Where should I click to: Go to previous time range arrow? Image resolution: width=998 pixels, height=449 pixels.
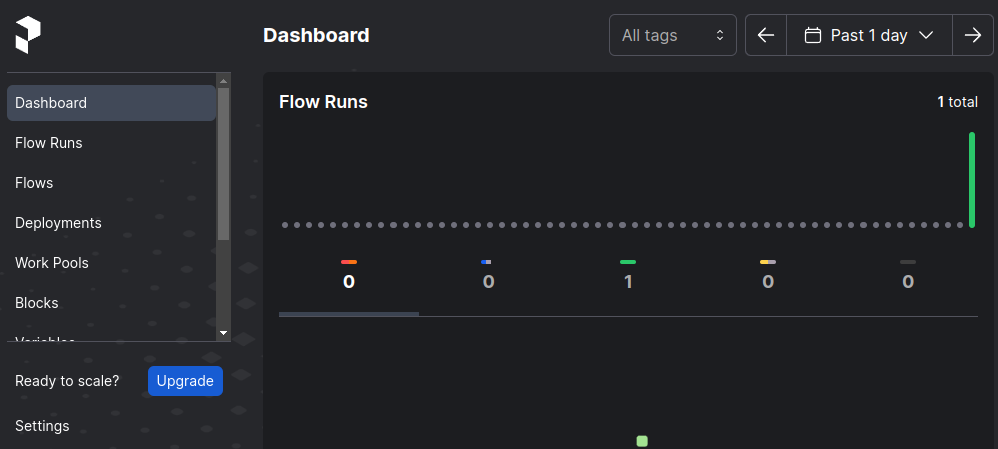click(766, 35)
